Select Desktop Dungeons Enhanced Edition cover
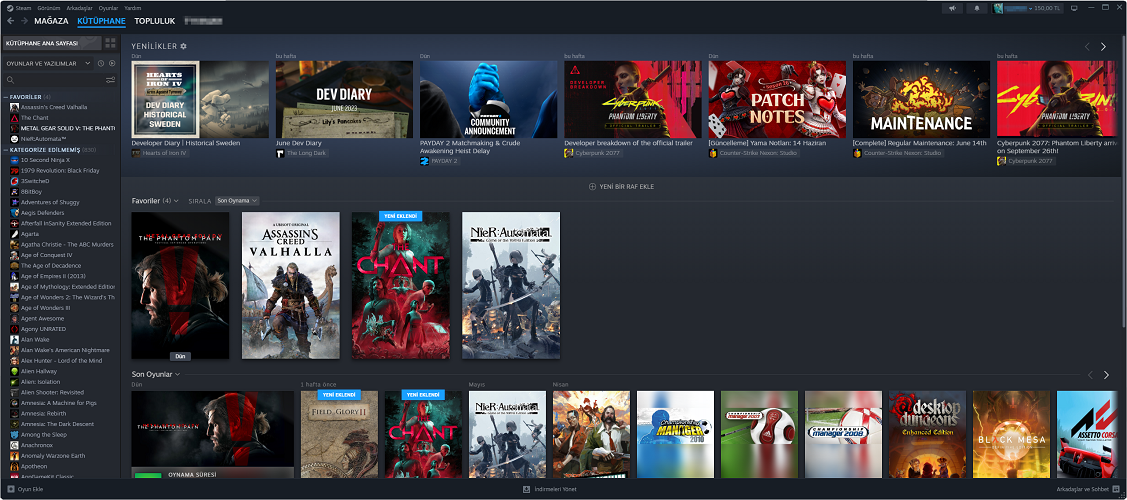The image size is (1127, 500). pyautogui.click(x=927, y=434)
